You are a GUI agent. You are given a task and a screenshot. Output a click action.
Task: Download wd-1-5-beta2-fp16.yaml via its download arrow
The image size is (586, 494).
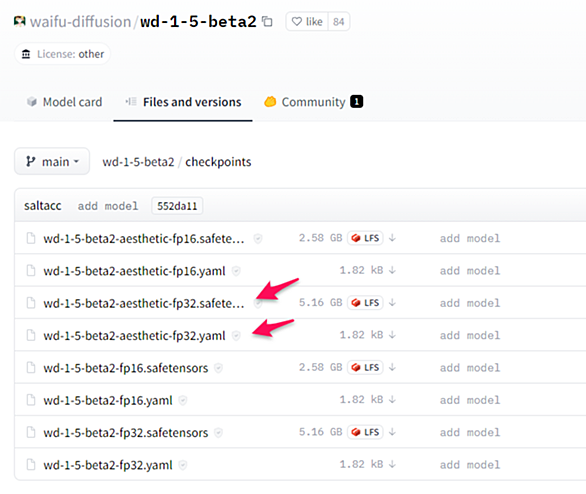click(392, 400)
